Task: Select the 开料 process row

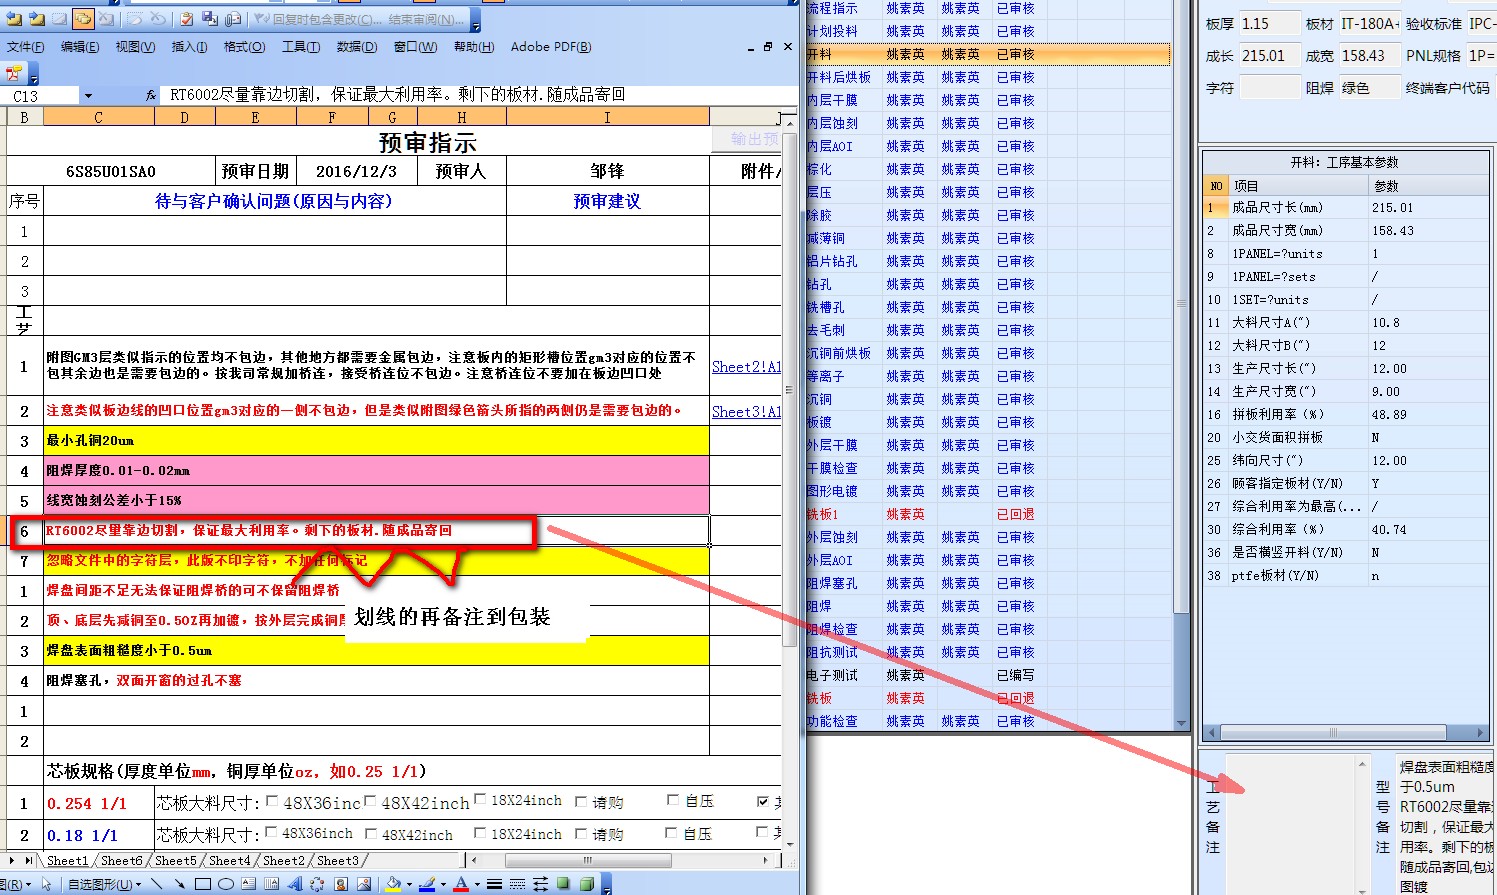Action: (x=987, y=54)
